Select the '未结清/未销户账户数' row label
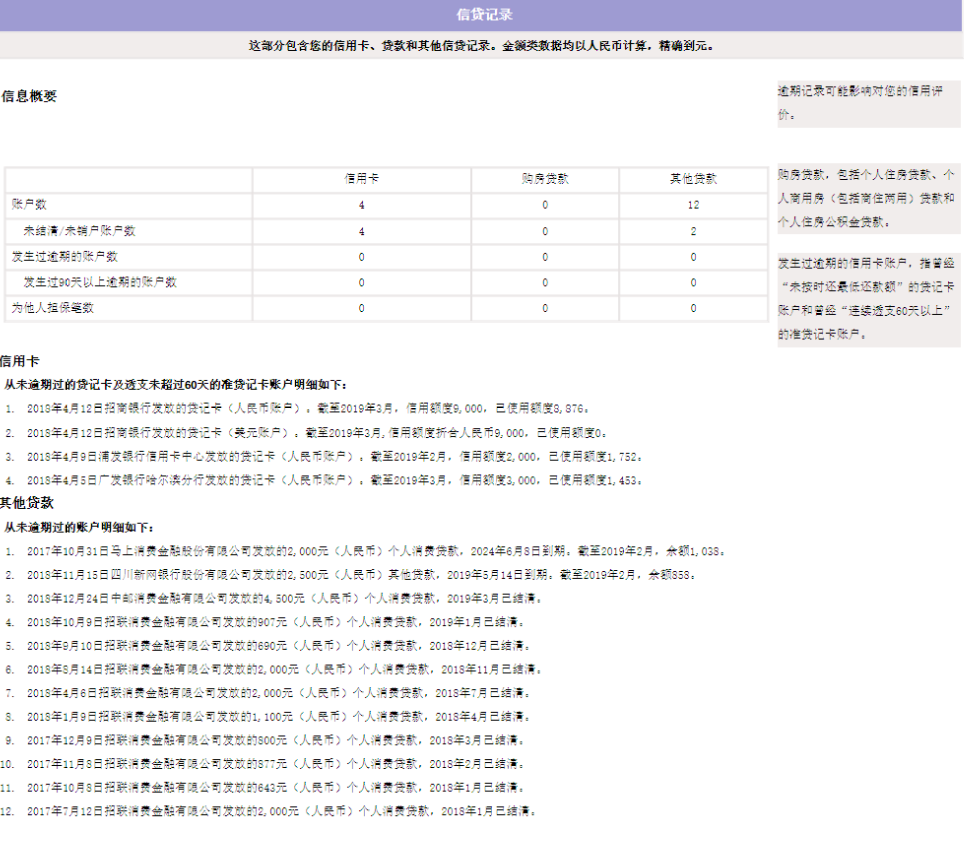The height and width of the screenshot is (841, 971). pyautogui.click(x=79, y=231)
